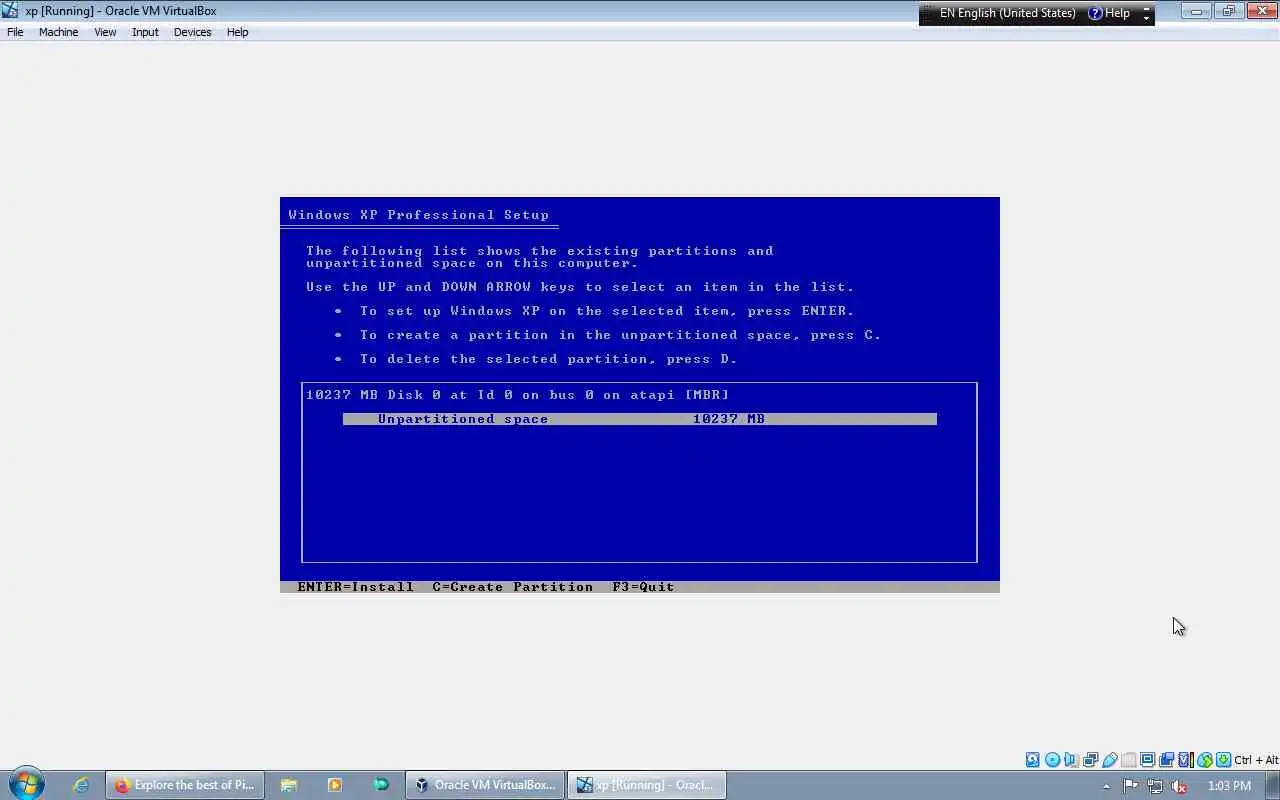Open the Devices menu

[192, 32]
